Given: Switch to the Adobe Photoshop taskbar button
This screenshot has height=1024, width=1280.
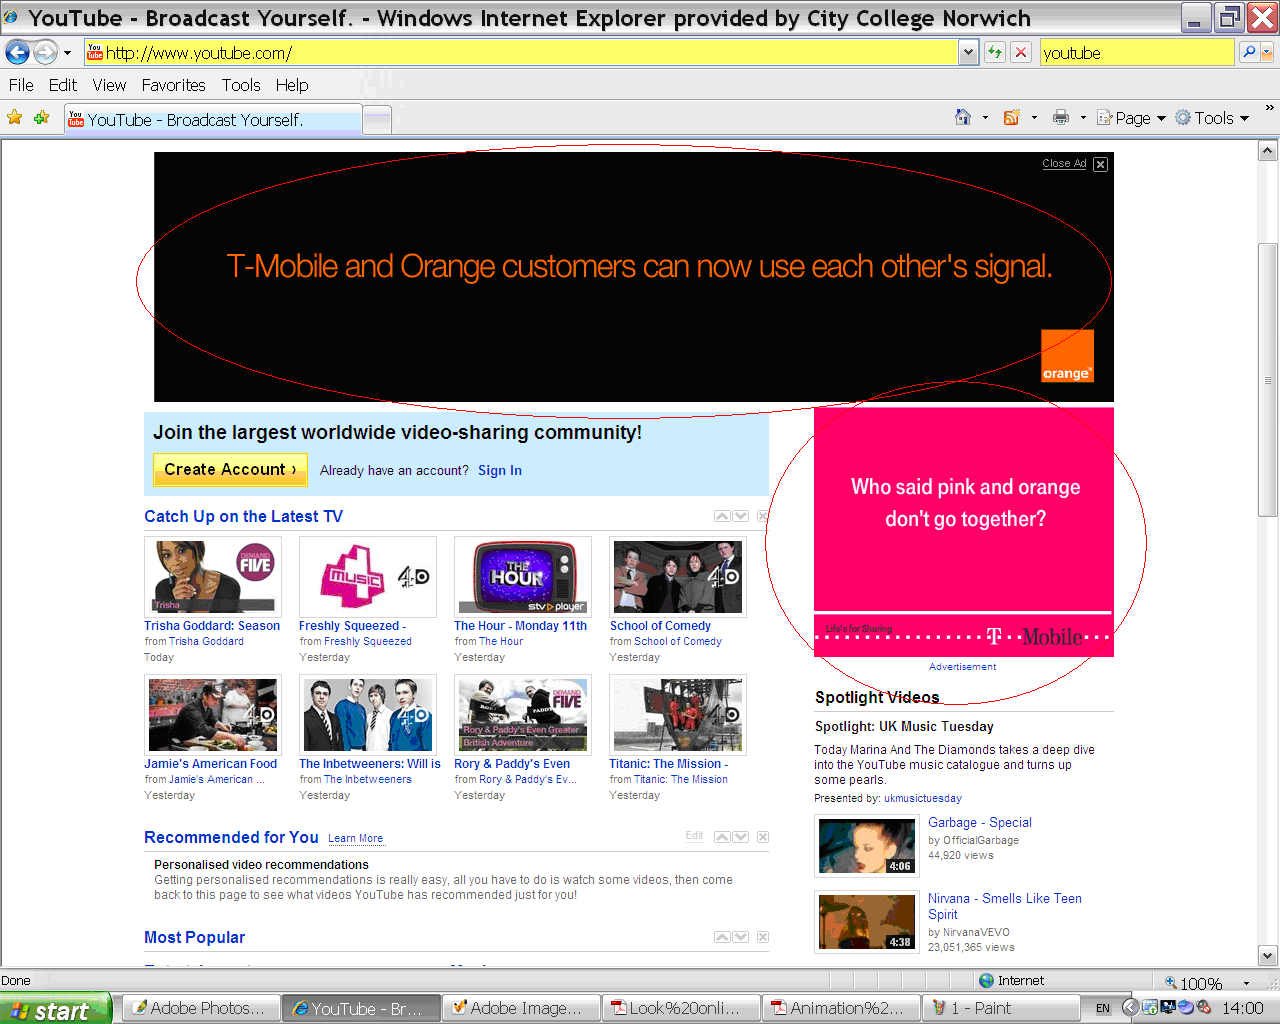Looking at the screenshot, I should point(200,1008).
